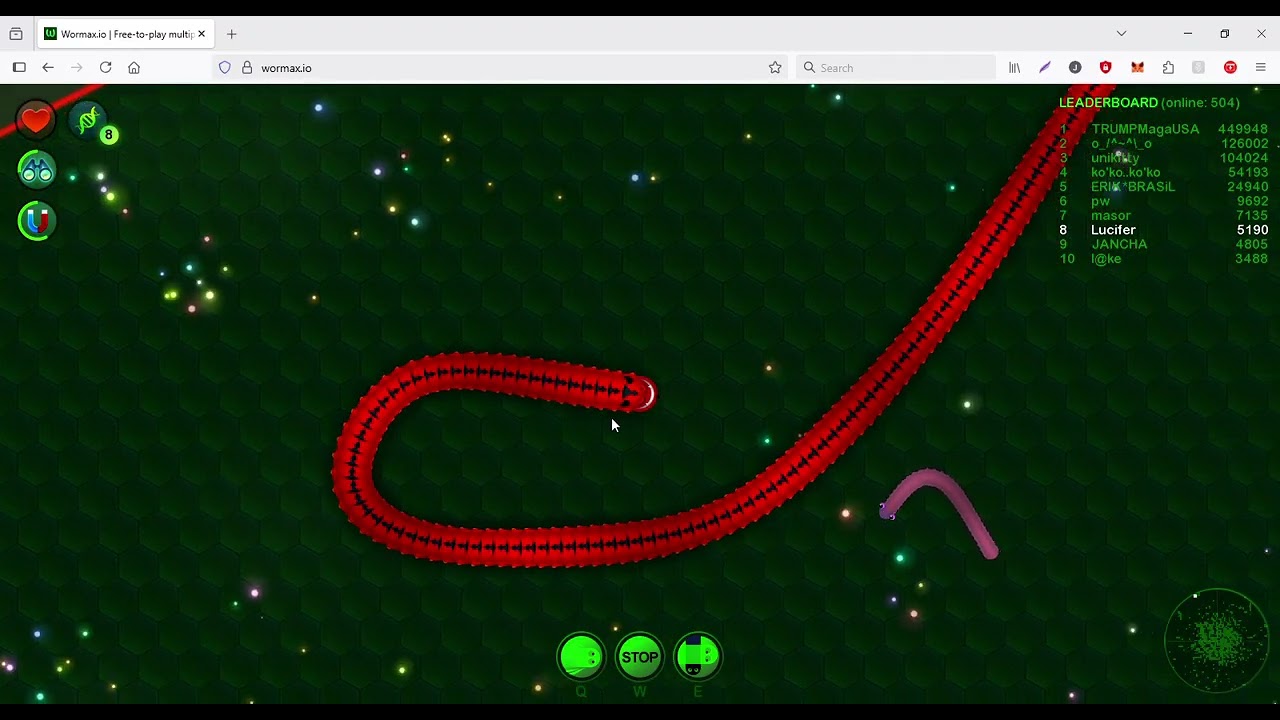The height and width of the screenshot is (720, 1280).
Task: Click the circular minimap
Action: click(x=1217, y=641)
